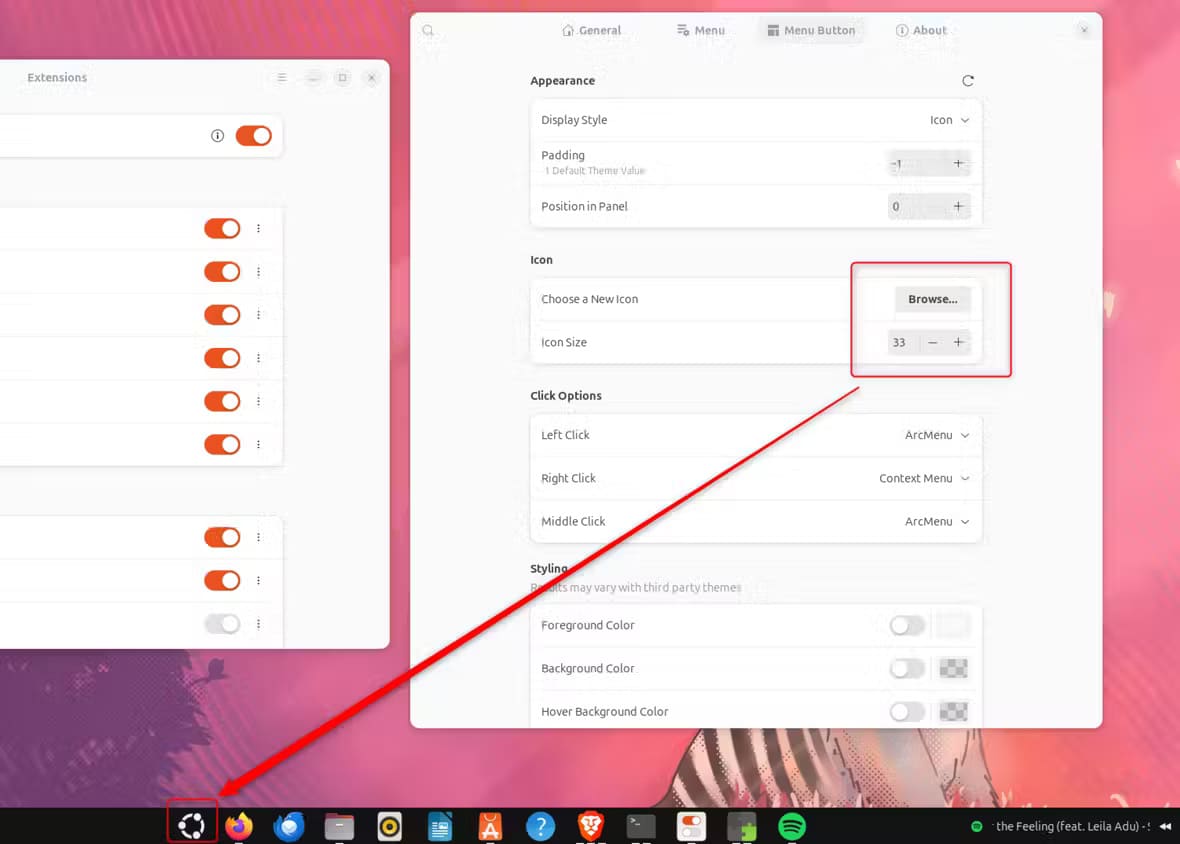
Task: Open the App Center from the dock
Action: click(x=490, y=826)
